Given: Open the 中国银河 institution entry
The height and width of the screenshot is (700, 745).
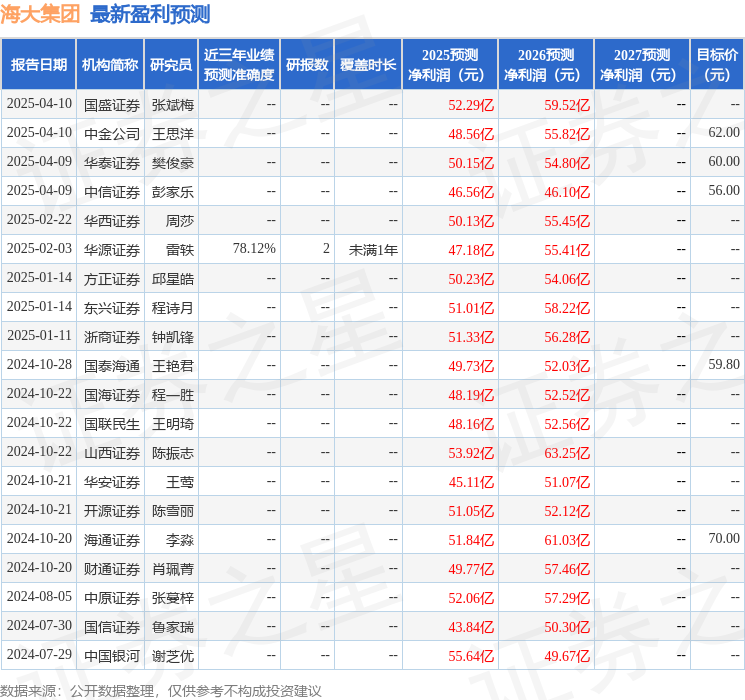Looking at the screenshot, I should click(112, 656).
